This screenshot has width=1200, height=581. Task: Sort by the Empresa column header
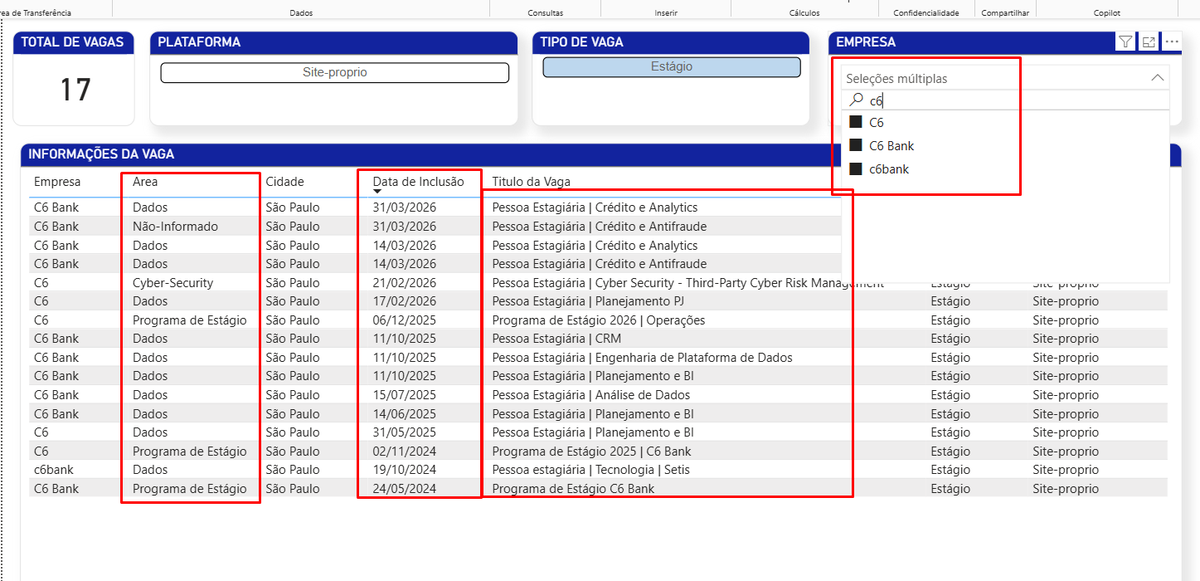[x=57, y=182]
